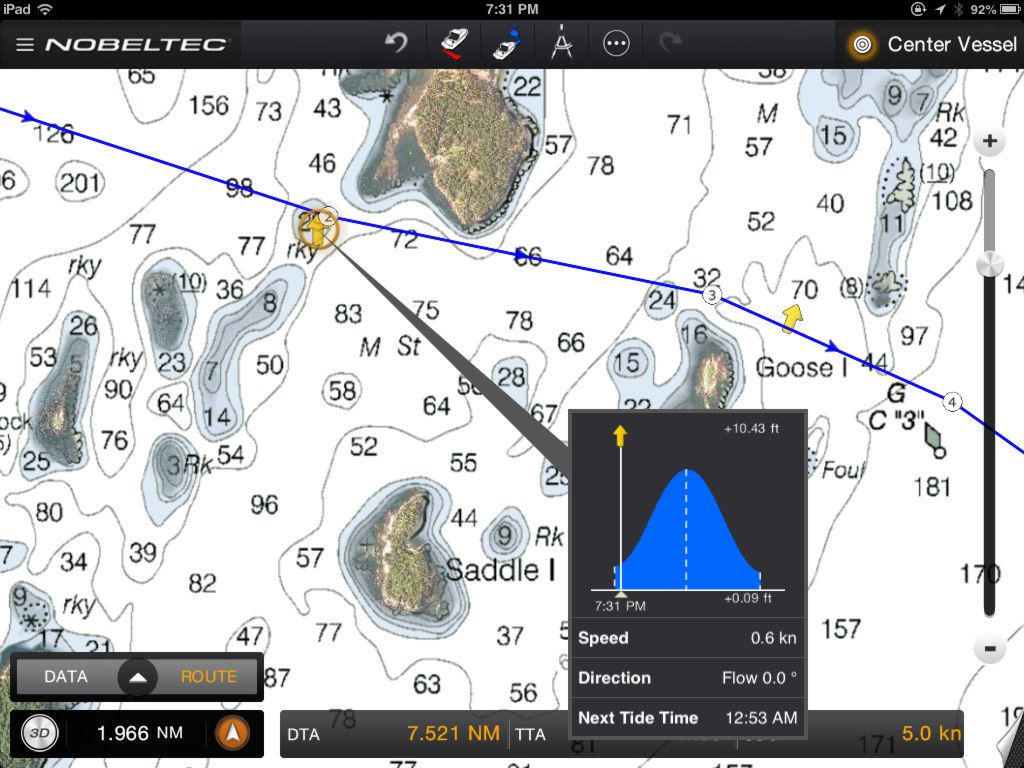Click the zoom slider handle
This screenshot has width=1024, height=768.
click(989, 264)
